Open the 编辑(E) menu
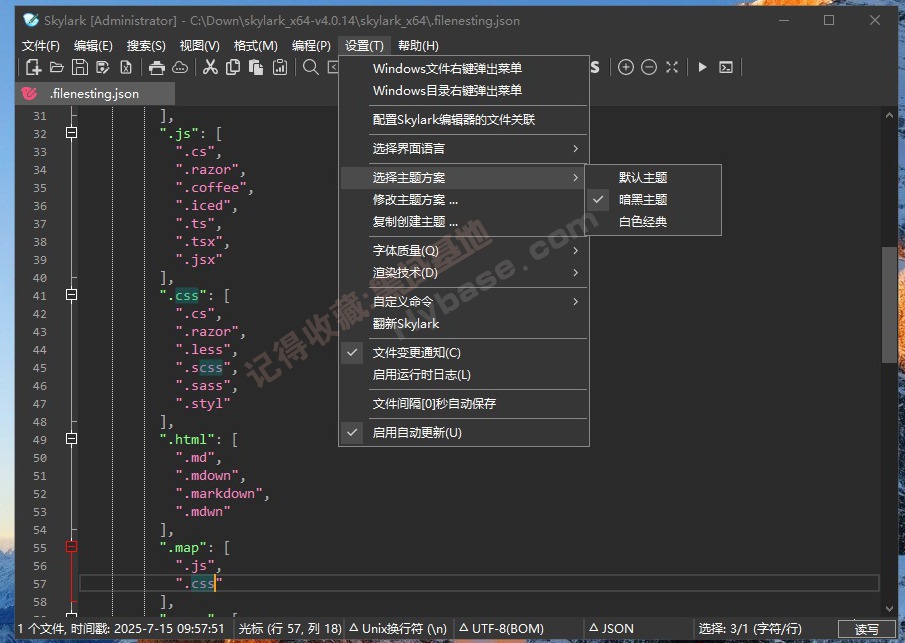Screen dimensions: 905x643 coord(93,46)
